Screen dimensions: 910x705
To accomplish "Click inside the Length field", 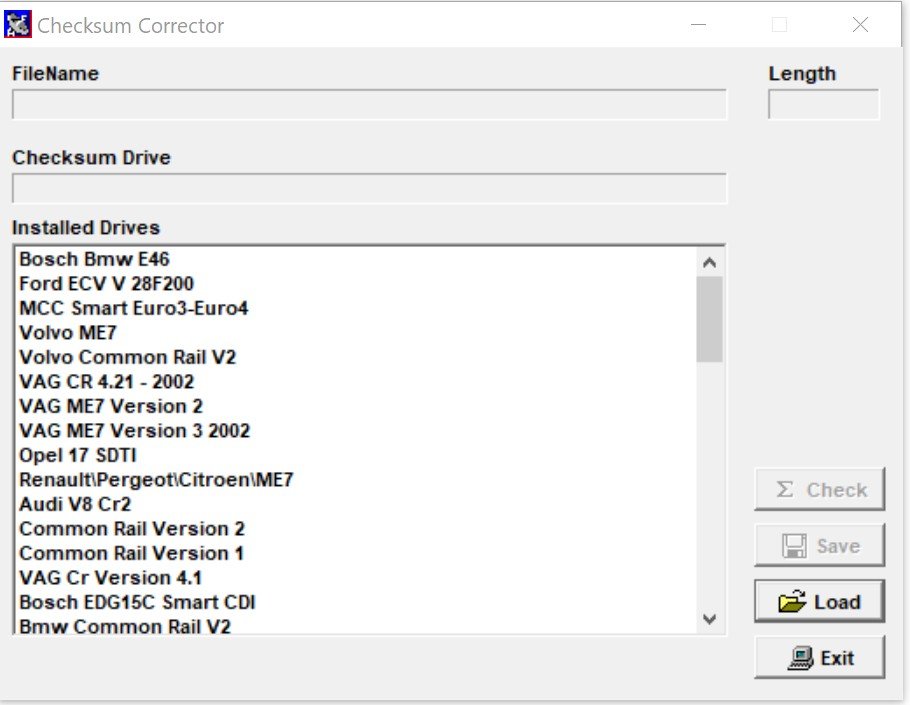I will pos(824,104).
